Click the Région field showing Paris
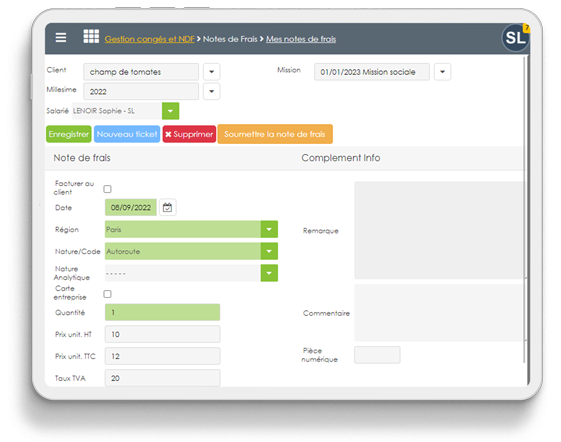Viewport: 561px width, 442px height. [183, 229]
